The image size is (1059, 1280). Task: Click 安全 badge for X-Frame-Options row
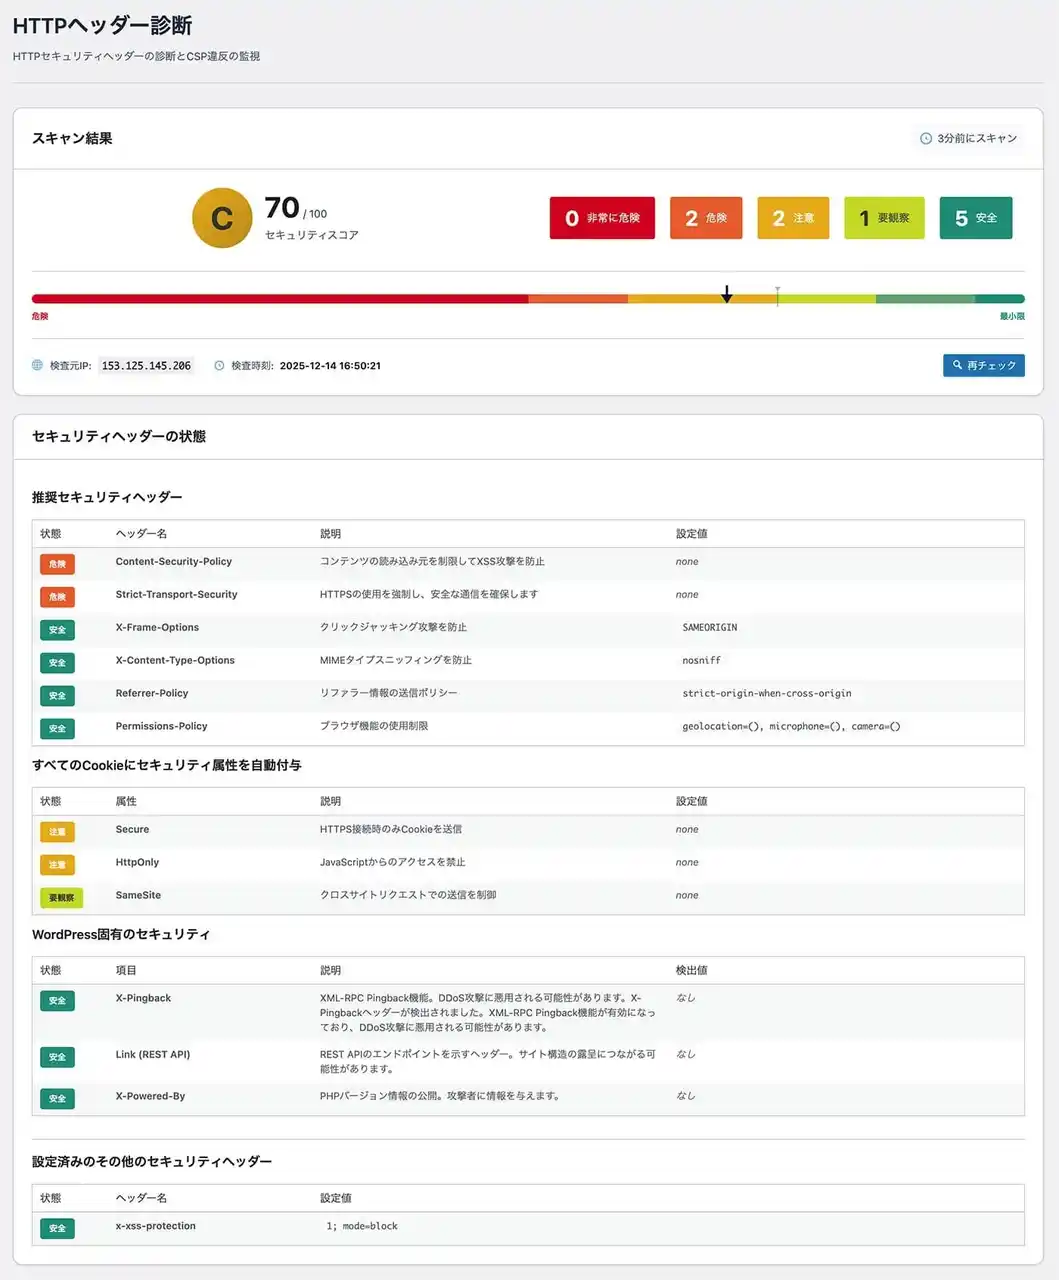click(57, 630)
